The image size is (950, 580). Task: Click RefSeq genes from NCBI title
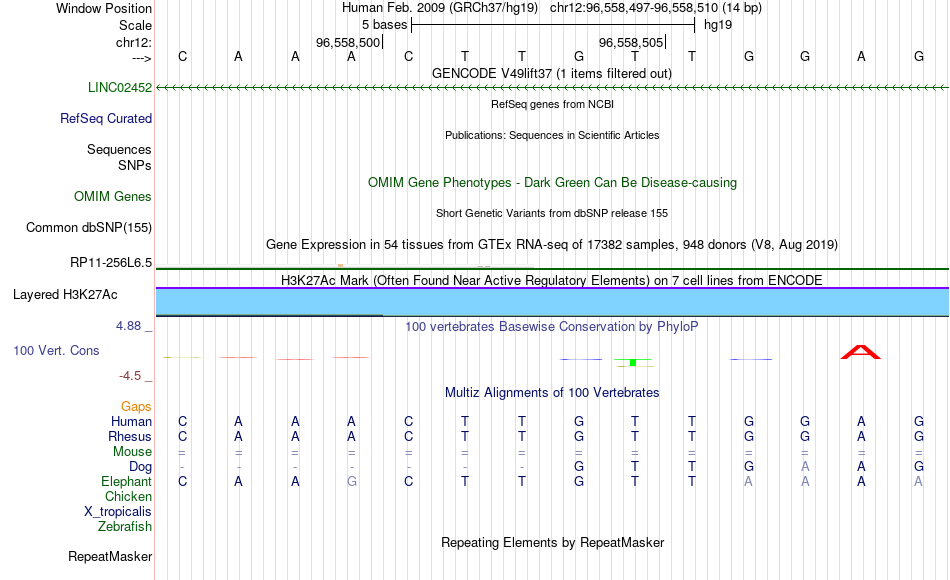tap(553, 104)
